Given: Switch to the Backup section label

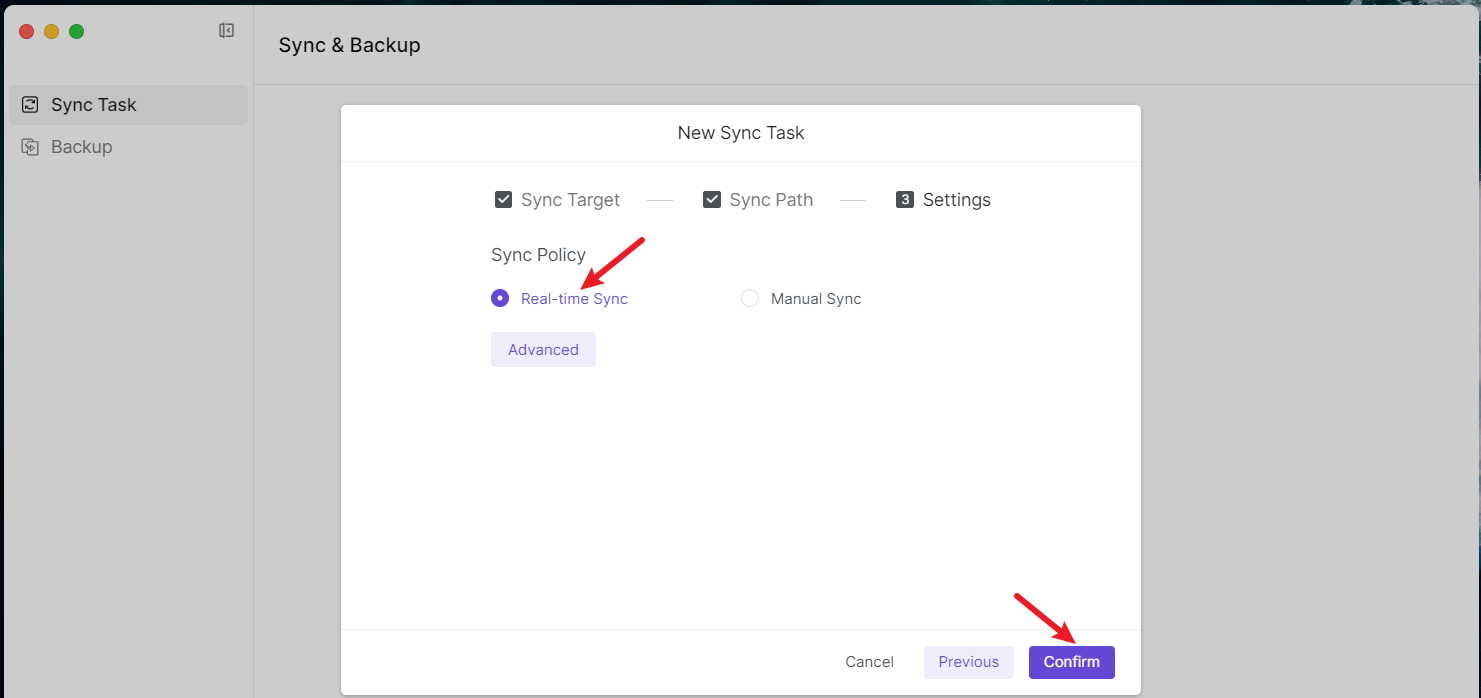Looking at the screenshot, I should [82, 147].
